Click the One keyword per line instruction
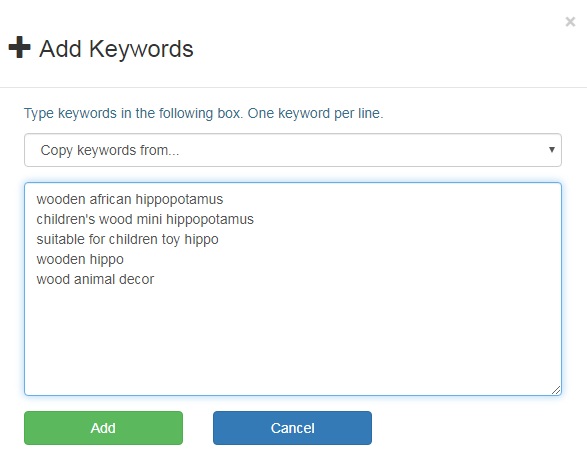The image size is (587, 455). 316,113
